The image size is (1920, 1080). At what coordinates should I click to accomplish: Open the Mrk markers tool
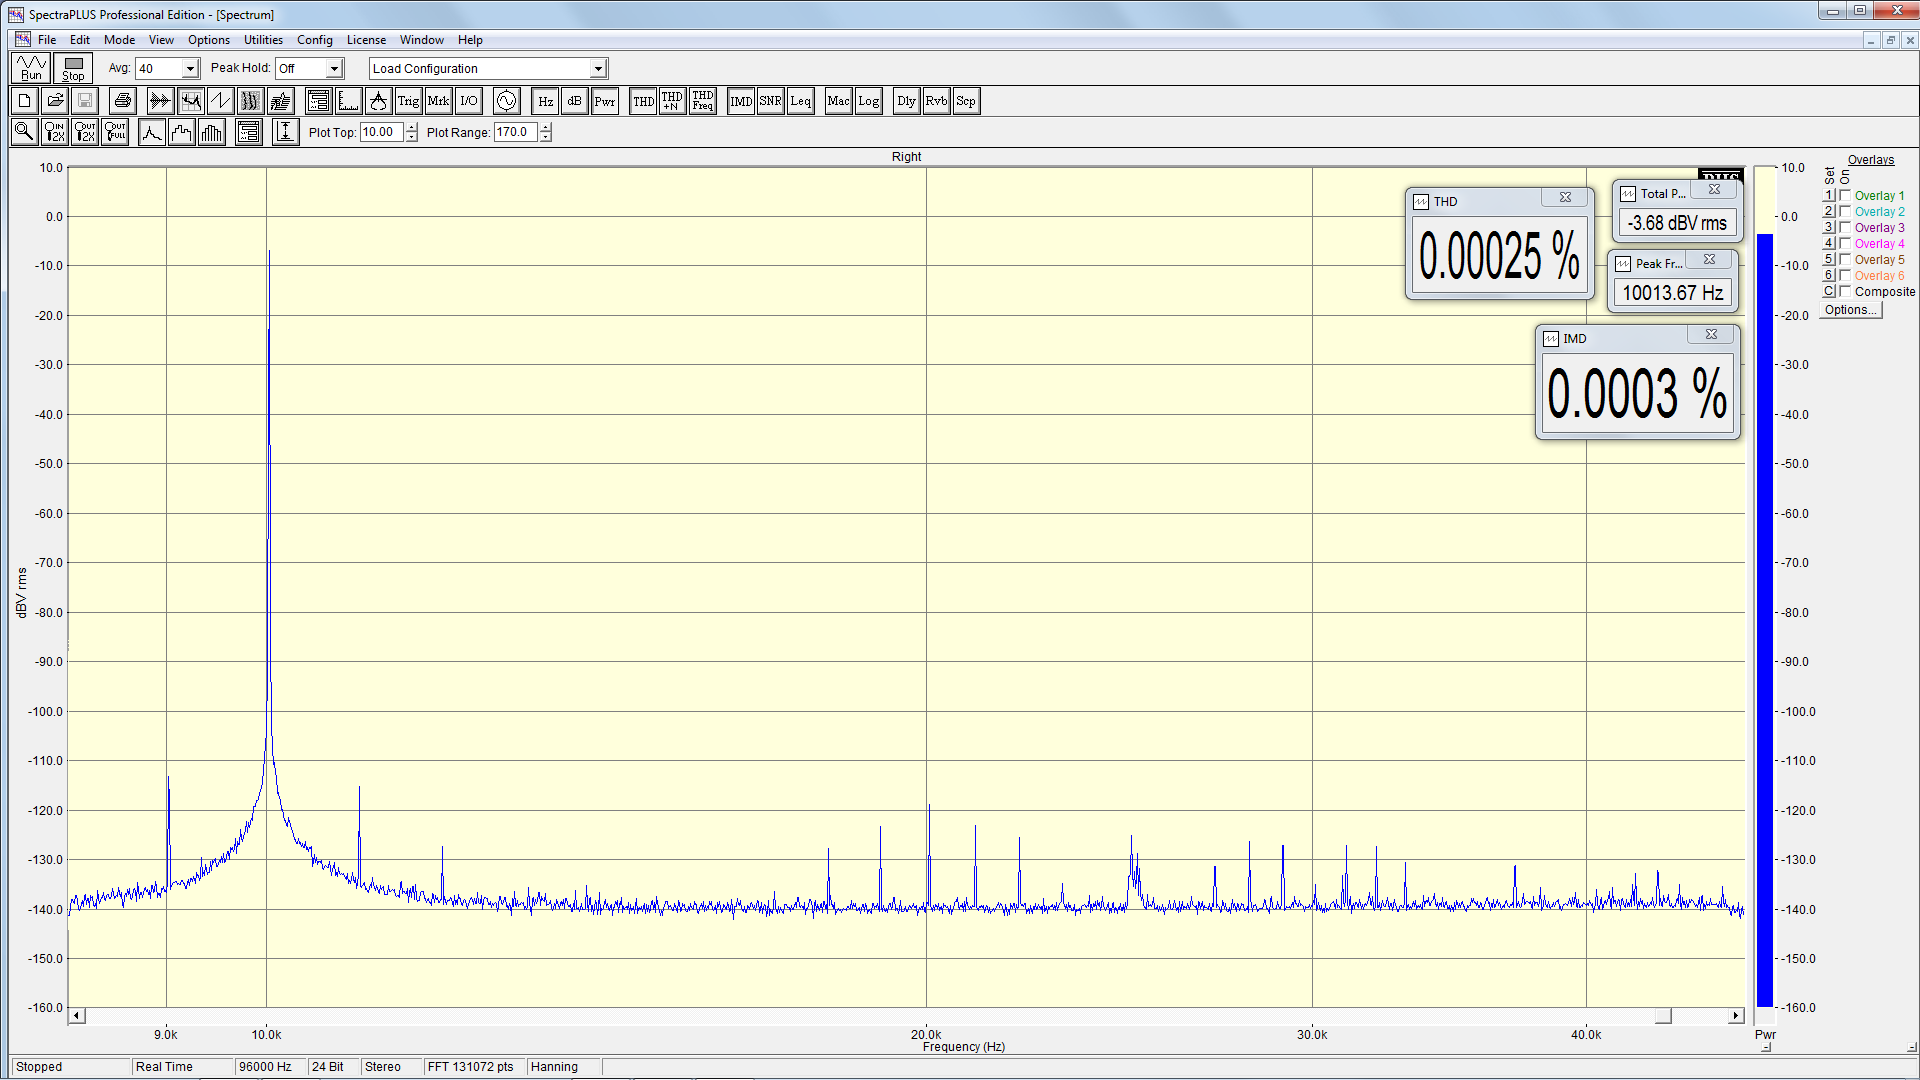coord(438,101)
